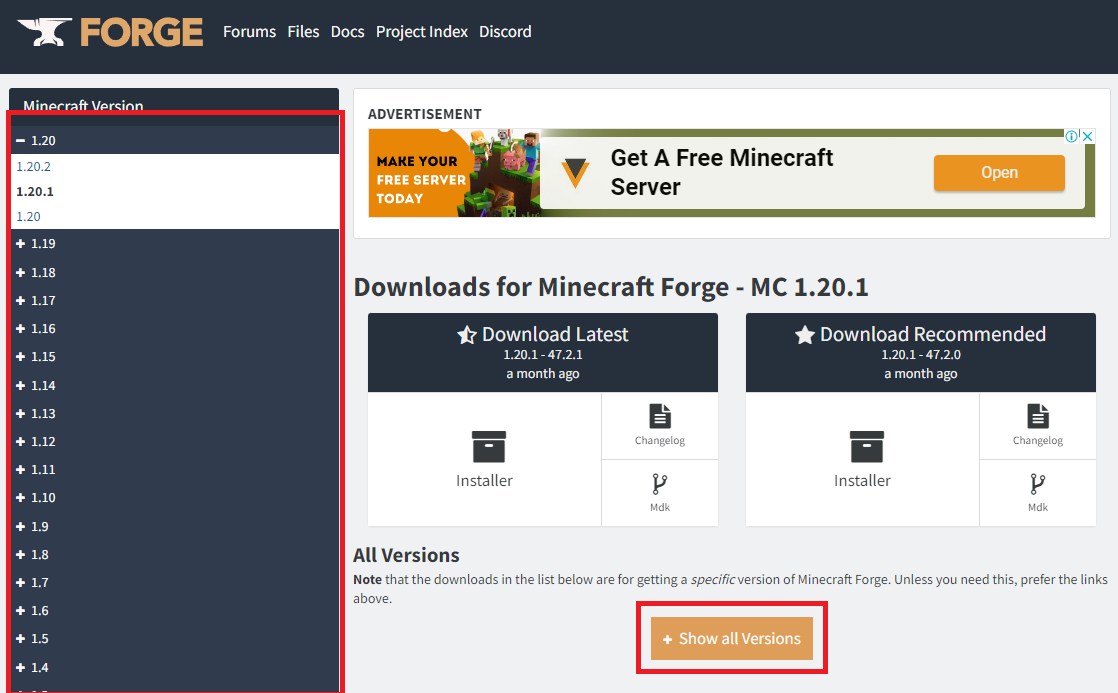Image resolution: width=1118 pixels, height=693 pixels.
Task: View Changelog under Download Recommended
Action: pos(1037,425)
